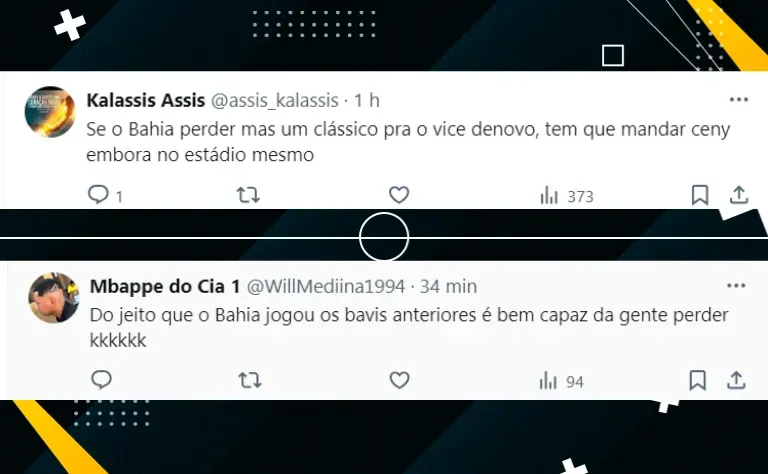Like the tweet about bavis anteriores
The width and height of the screenshot is (768, 474).
coord(399,380)
